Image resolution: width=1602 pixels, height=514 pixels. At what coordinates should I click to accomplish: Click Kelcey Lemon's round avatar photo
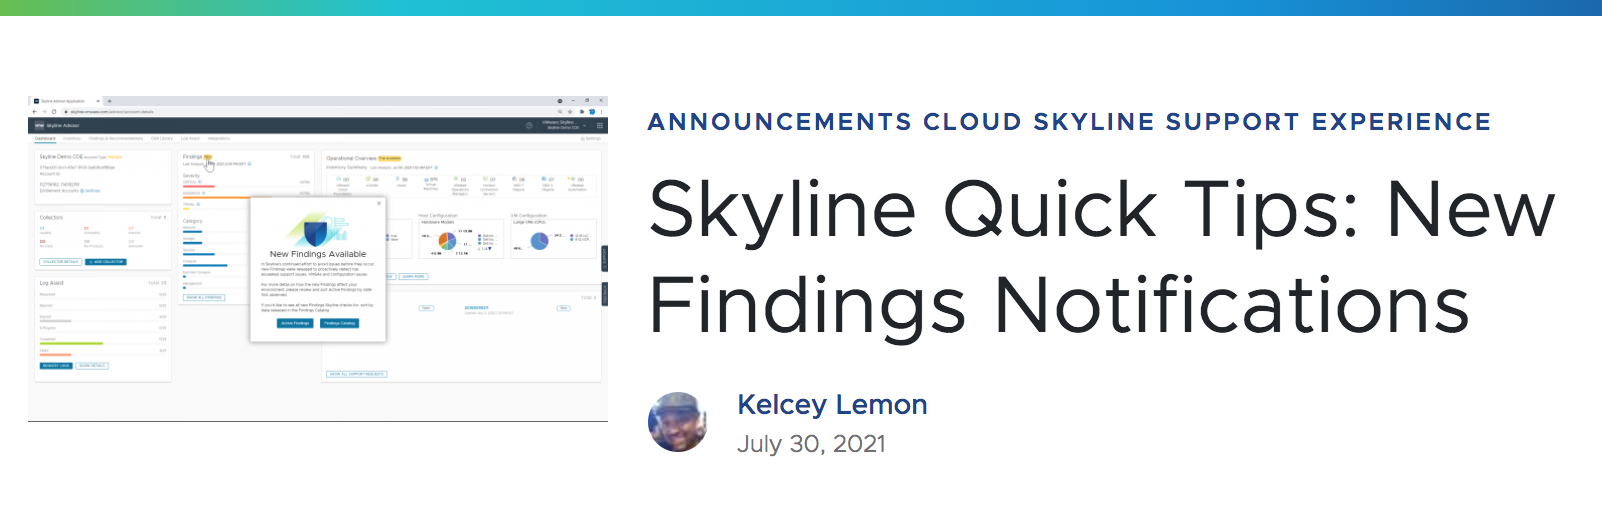tap(678, 422)
